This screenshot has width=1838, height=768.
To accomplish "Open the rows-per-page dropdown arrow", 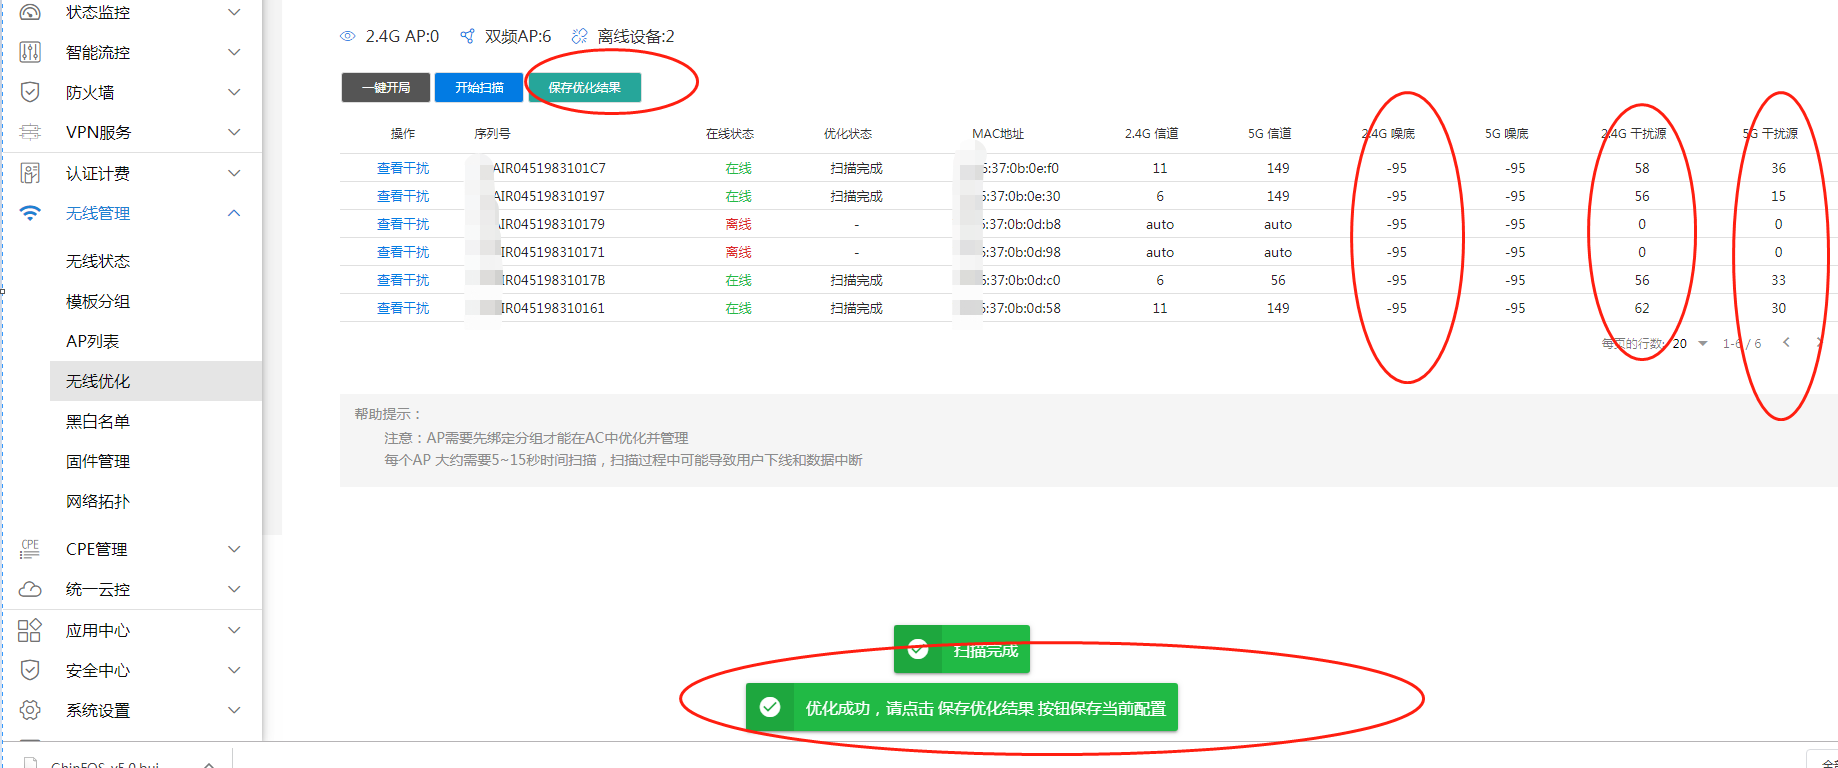I will (x=1702, y=344).
